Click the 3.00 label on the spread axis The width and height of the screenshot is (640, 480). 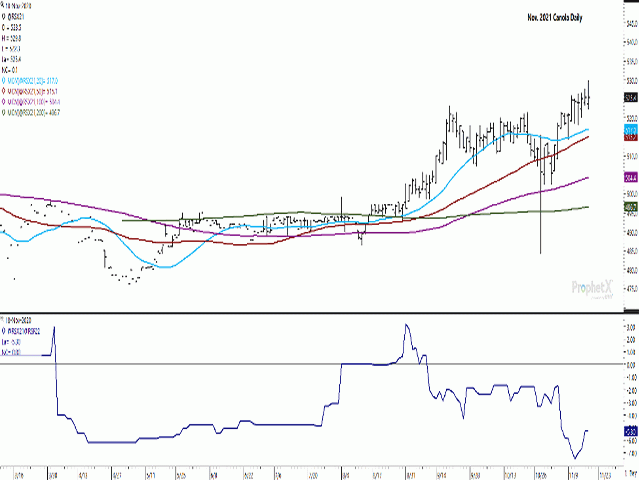click(631, 327)
